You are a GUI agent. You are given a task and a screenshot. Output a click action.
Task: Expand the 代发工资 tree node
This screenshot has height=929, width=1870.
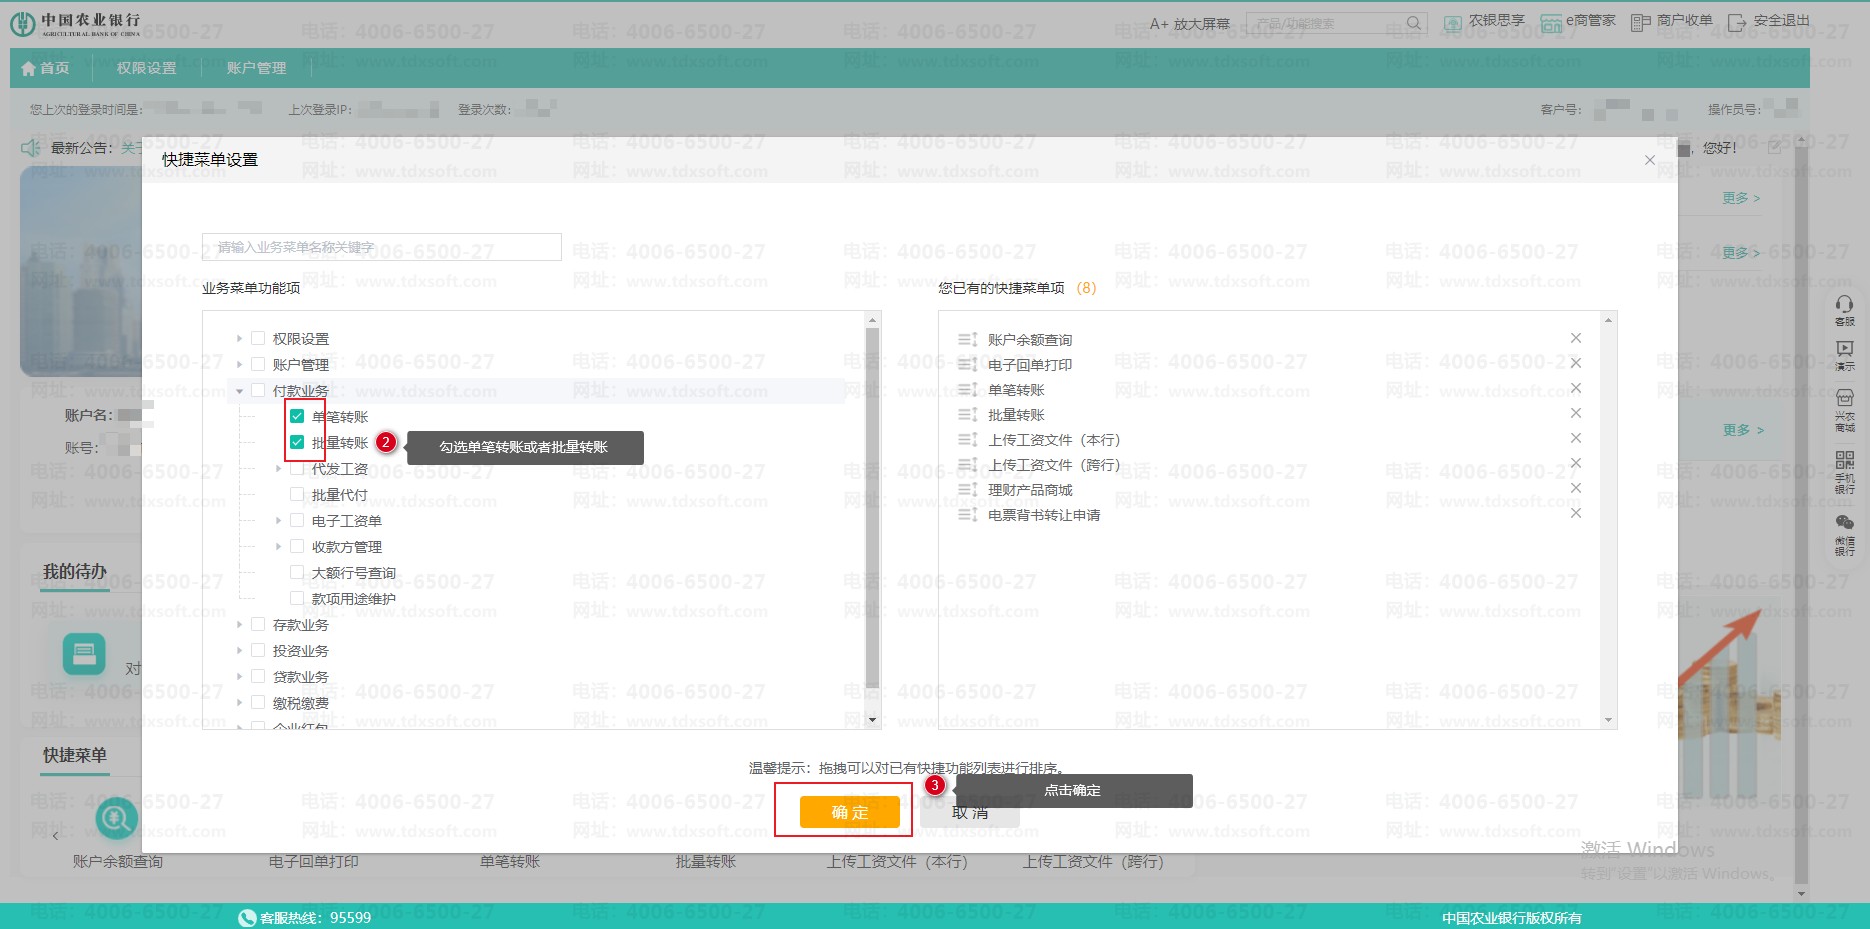pos(279,469)
